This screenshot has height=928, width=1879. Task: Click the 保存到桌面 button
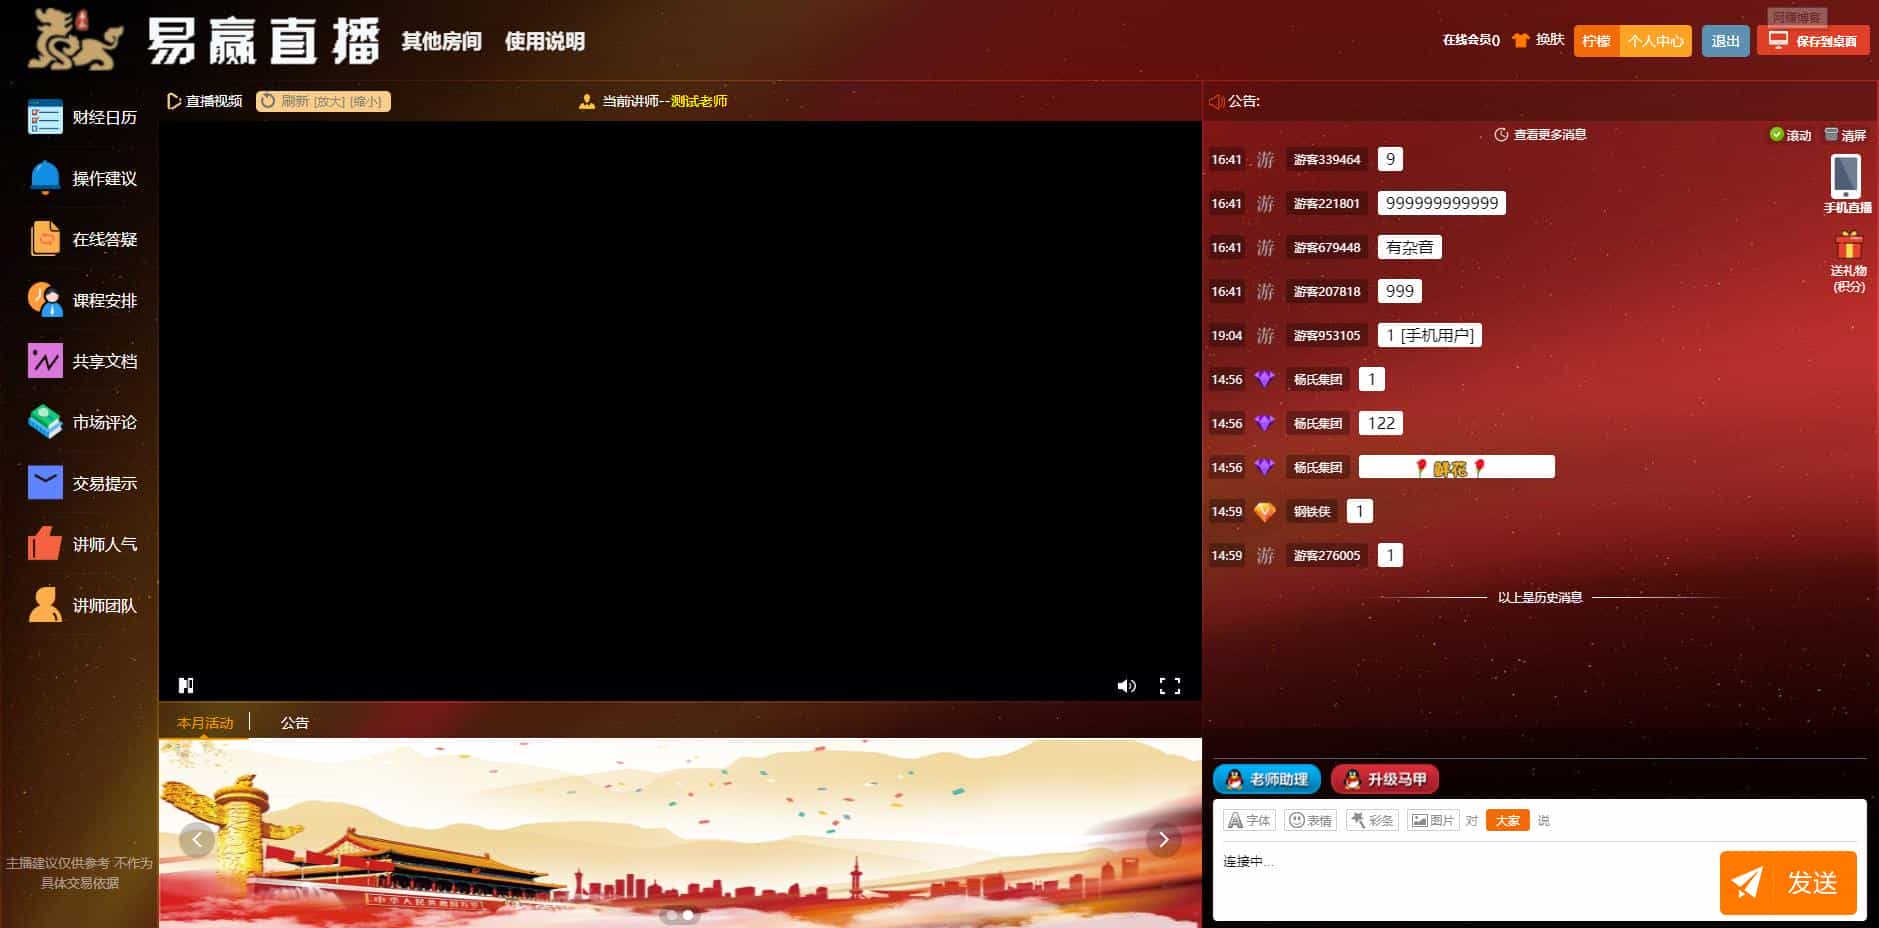point(1813,41)
